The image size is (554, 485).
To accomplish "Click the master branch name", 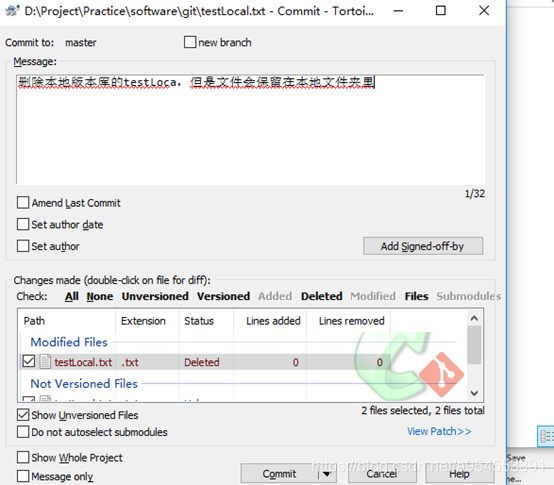I will (81, 43).
